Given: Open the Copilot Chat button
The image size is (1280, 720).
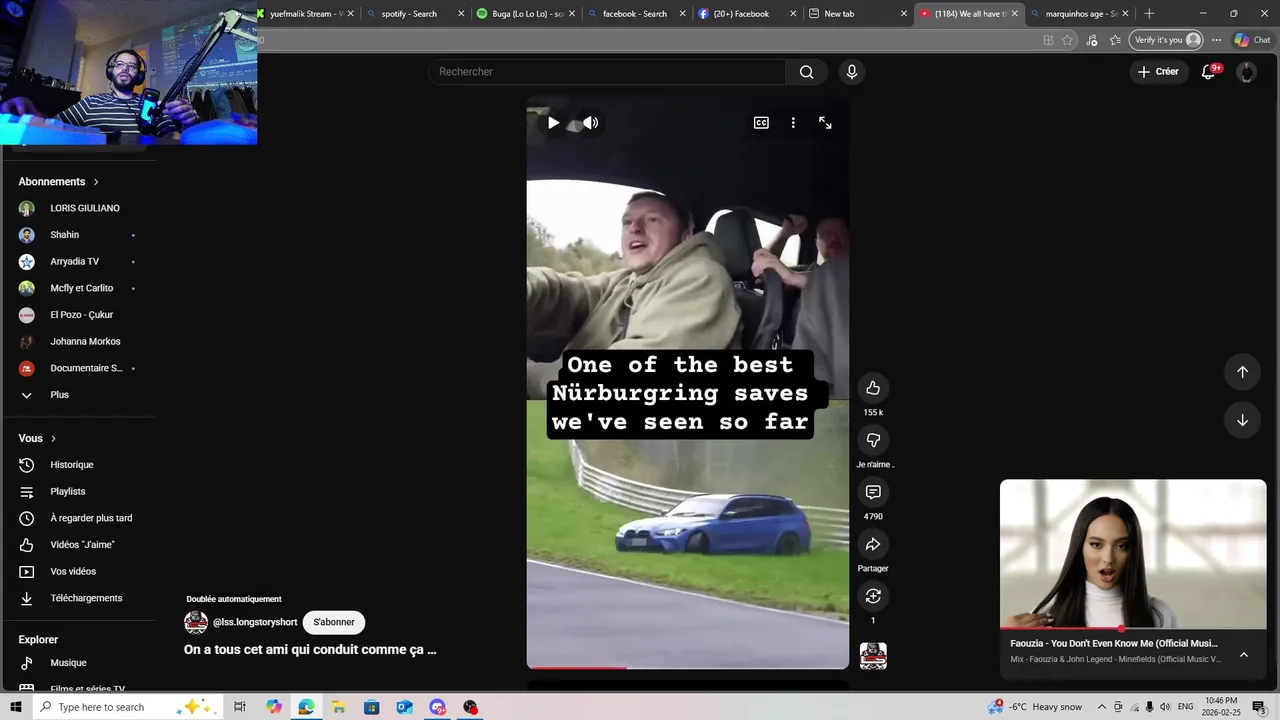Looking at the screenshot, I should (x=1252, y=40).
